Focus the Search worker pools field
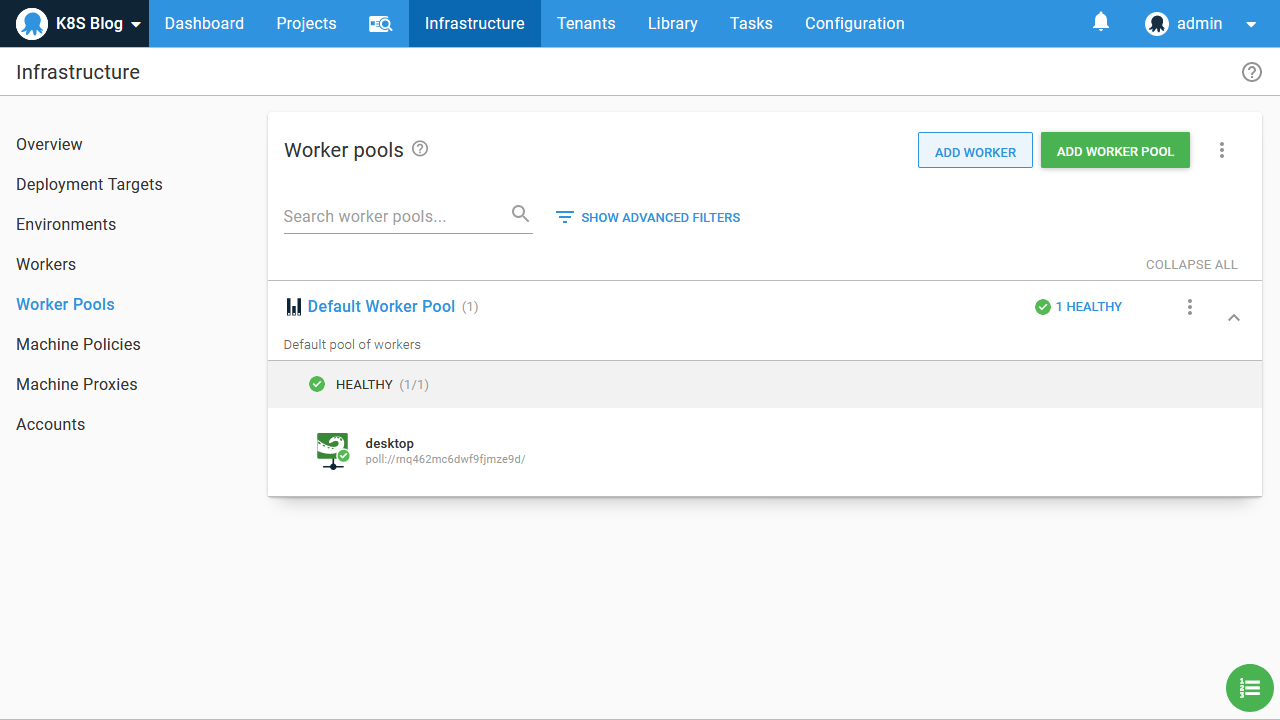The height and width of the screenshot is (720, 1280). 395,217
